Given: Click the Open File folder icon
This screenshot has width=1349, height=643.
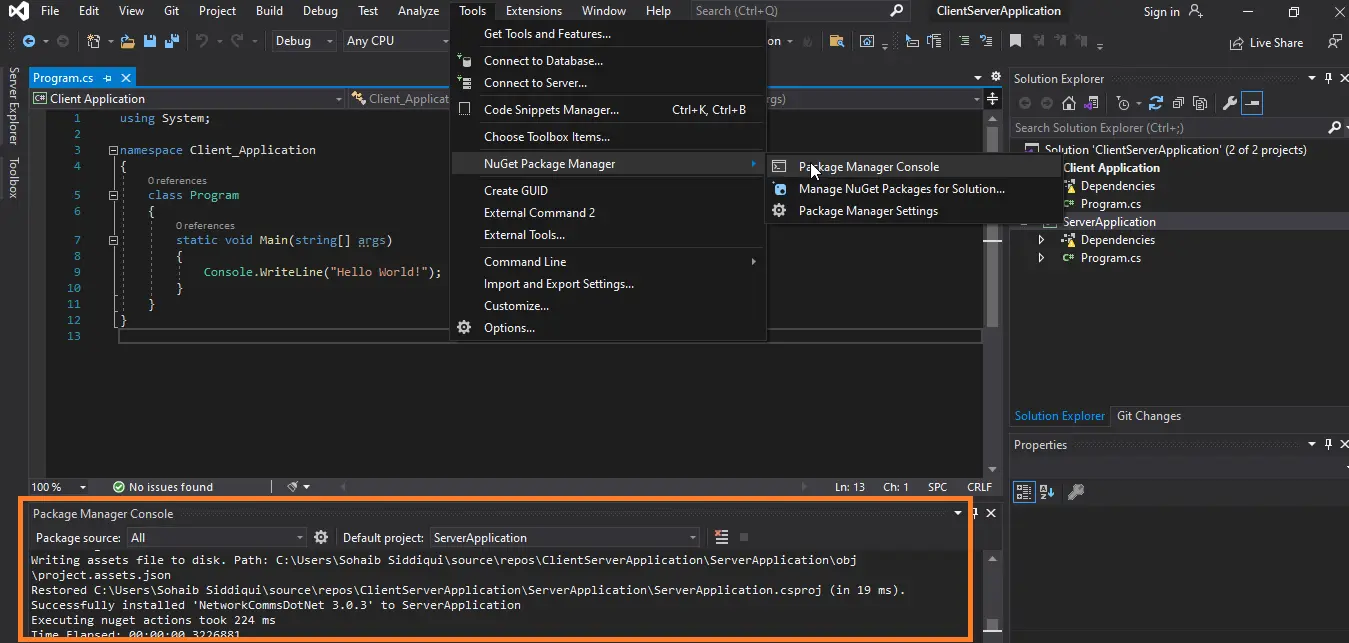Looking at the screenshot, I should tap(128, 41).
